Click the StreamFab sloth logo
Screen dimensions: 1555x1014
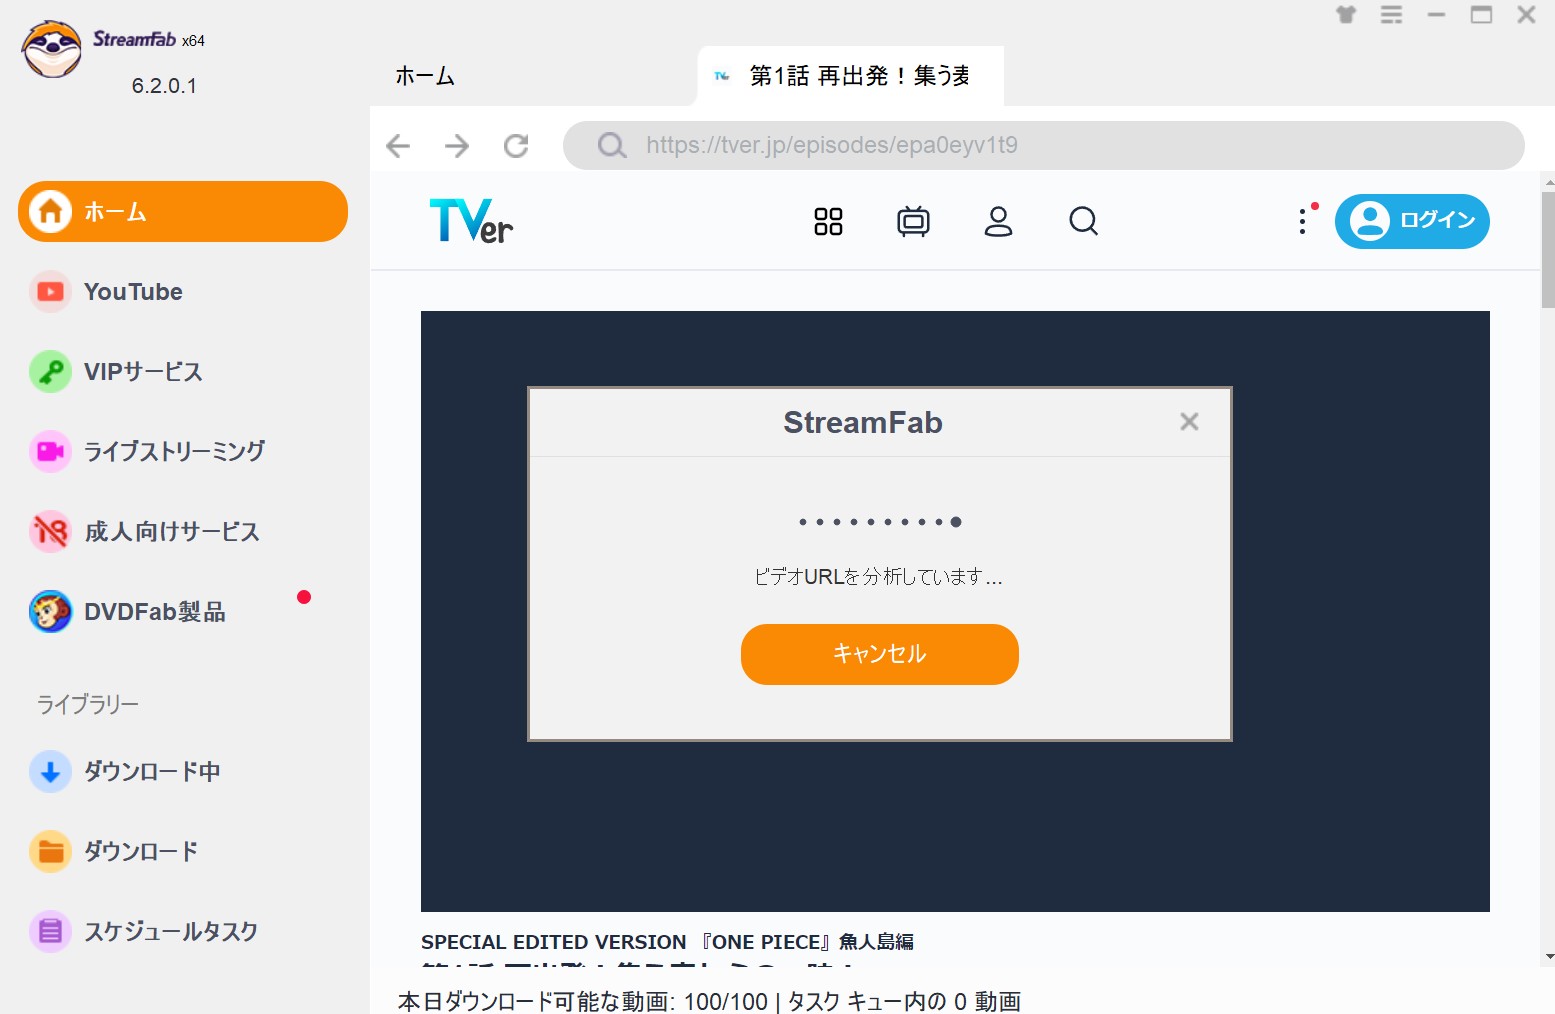(52, 49)
